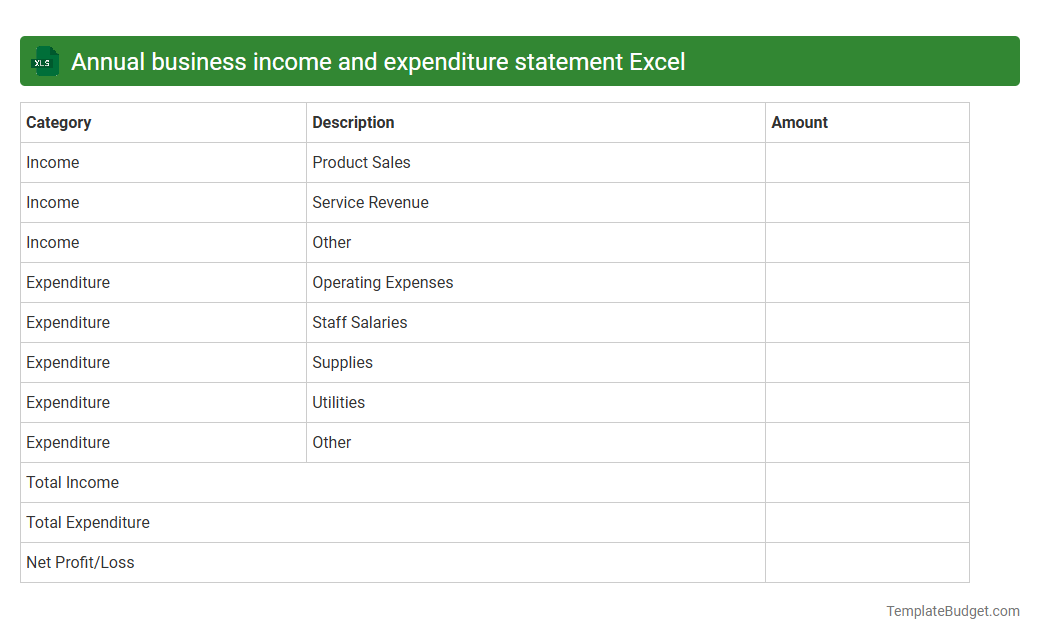The image size is (1040, 640).
Task: Select the Net Profit/Loss row label
Action: click(80, 562)
